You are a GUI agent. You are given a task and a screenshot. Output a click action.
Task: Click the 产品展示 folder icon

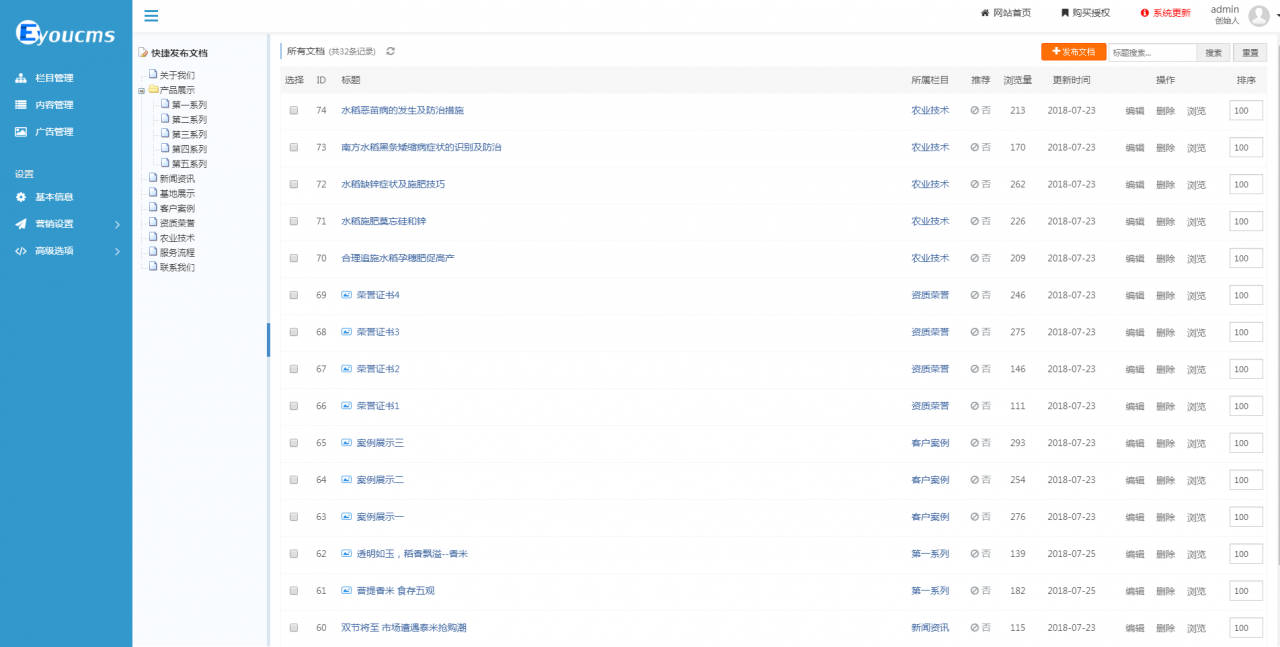pos(153,90)
